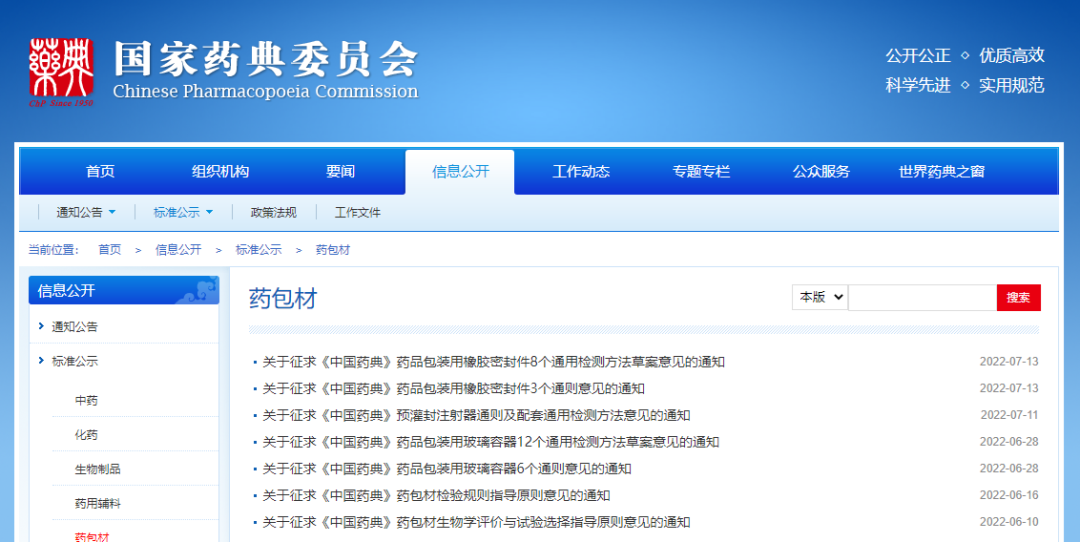Open the 专题专栏 navigation tab
1080x542 pixels.
point(701,171)
